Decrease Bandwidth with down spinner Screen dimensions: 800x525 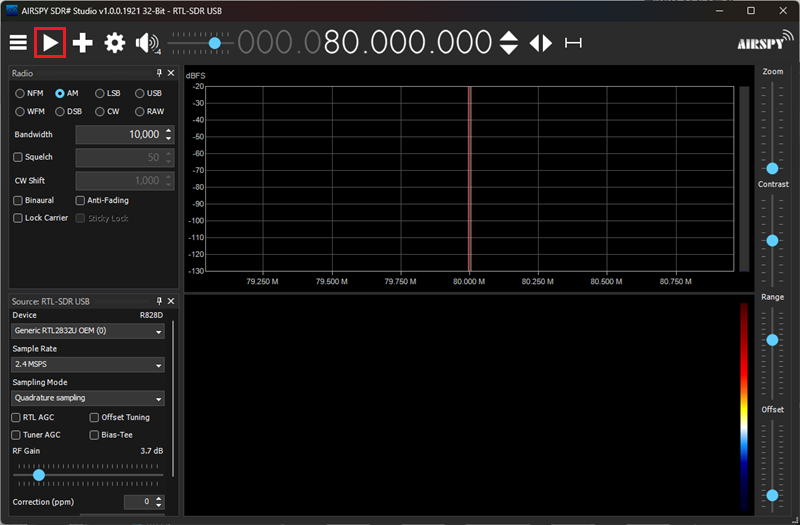(169, 138)
